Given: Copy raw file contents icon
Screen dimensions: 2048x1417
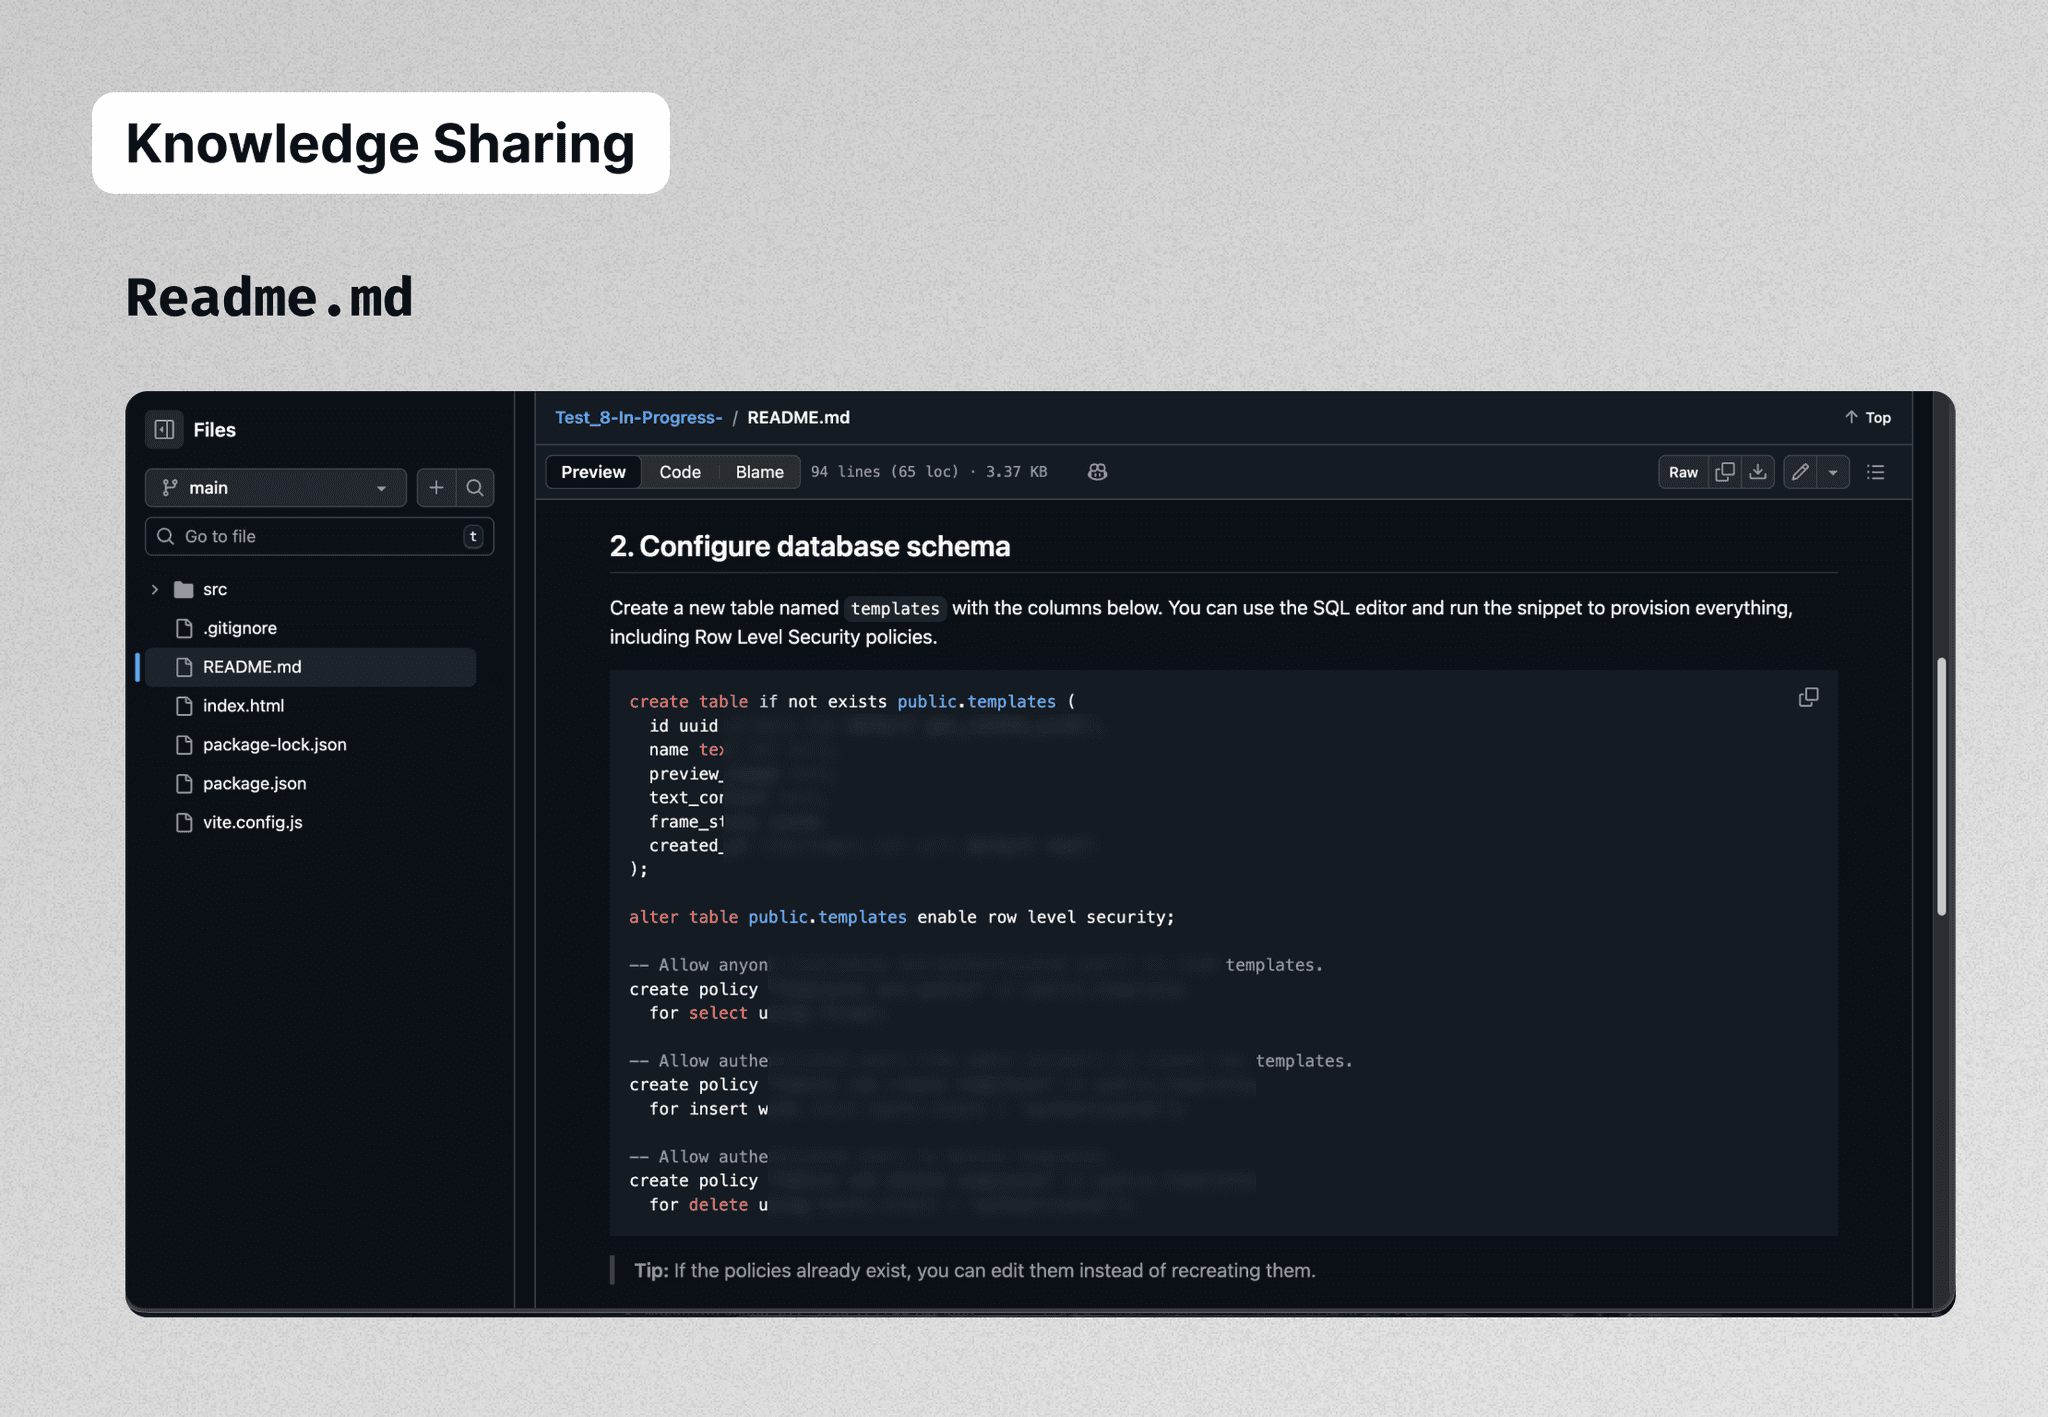Looking at the screenshot, I should (1725, 472).
